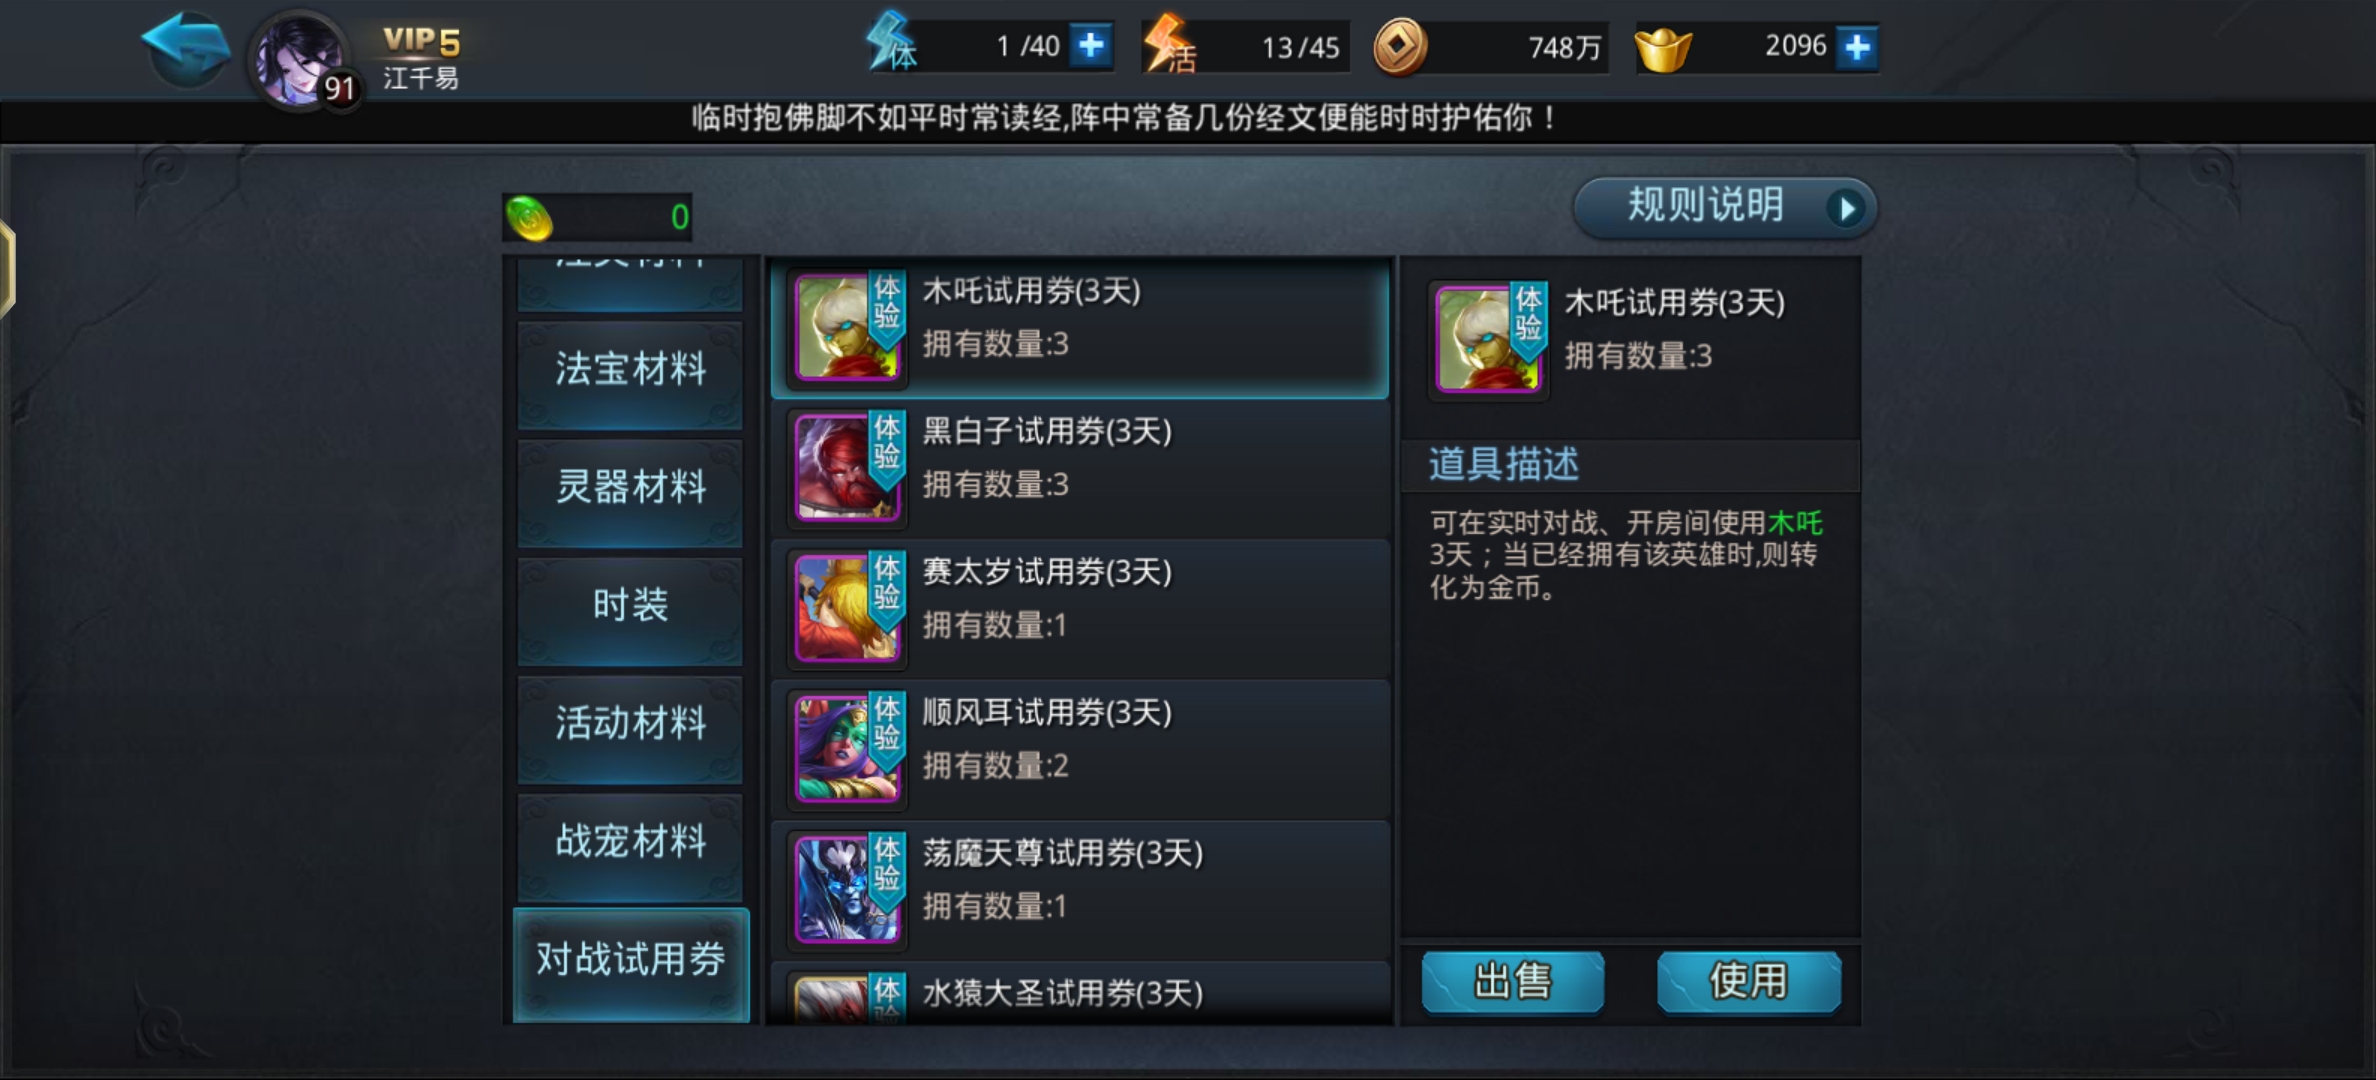Select the 黑白子试用券 item row
The width and height of the screenshot is (2376, 1080).
1080,467
